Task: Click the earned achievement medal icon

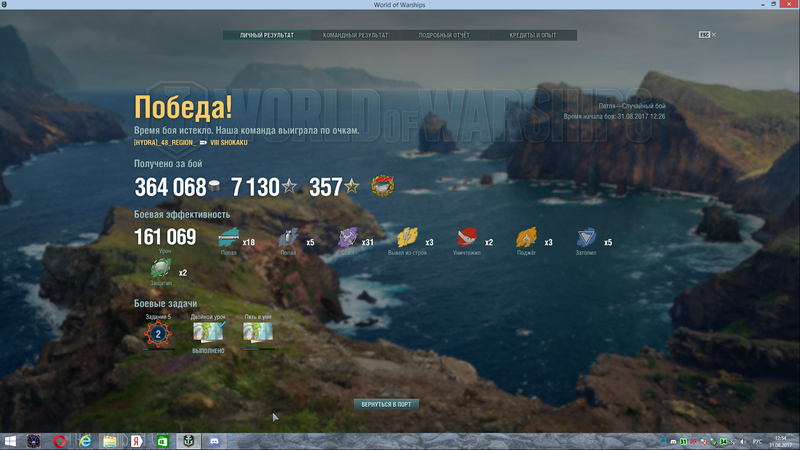Action: [383, 186]
